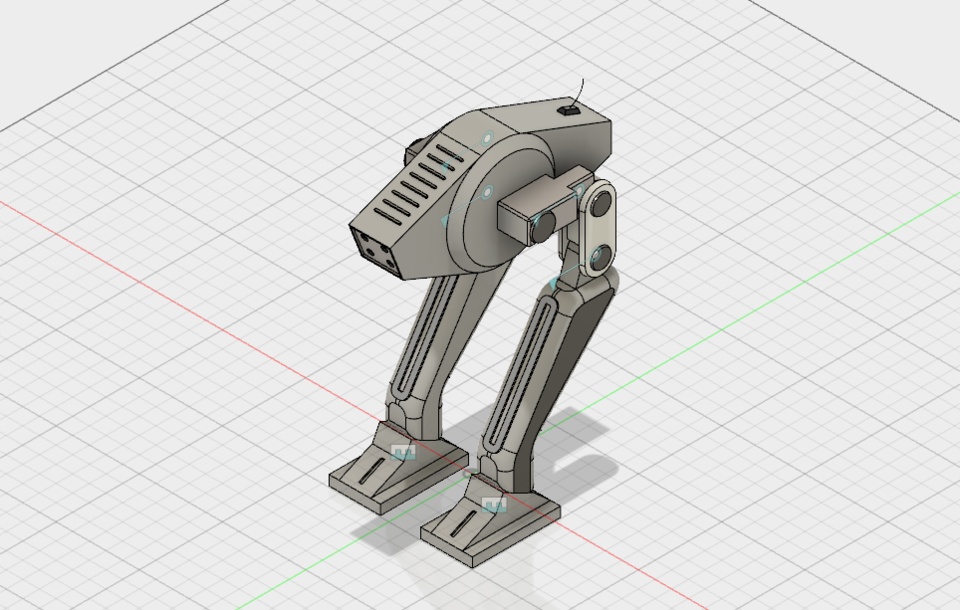Select the small black button atop the head
Viewport: 960px width, 610px height.
click(568, 110)
